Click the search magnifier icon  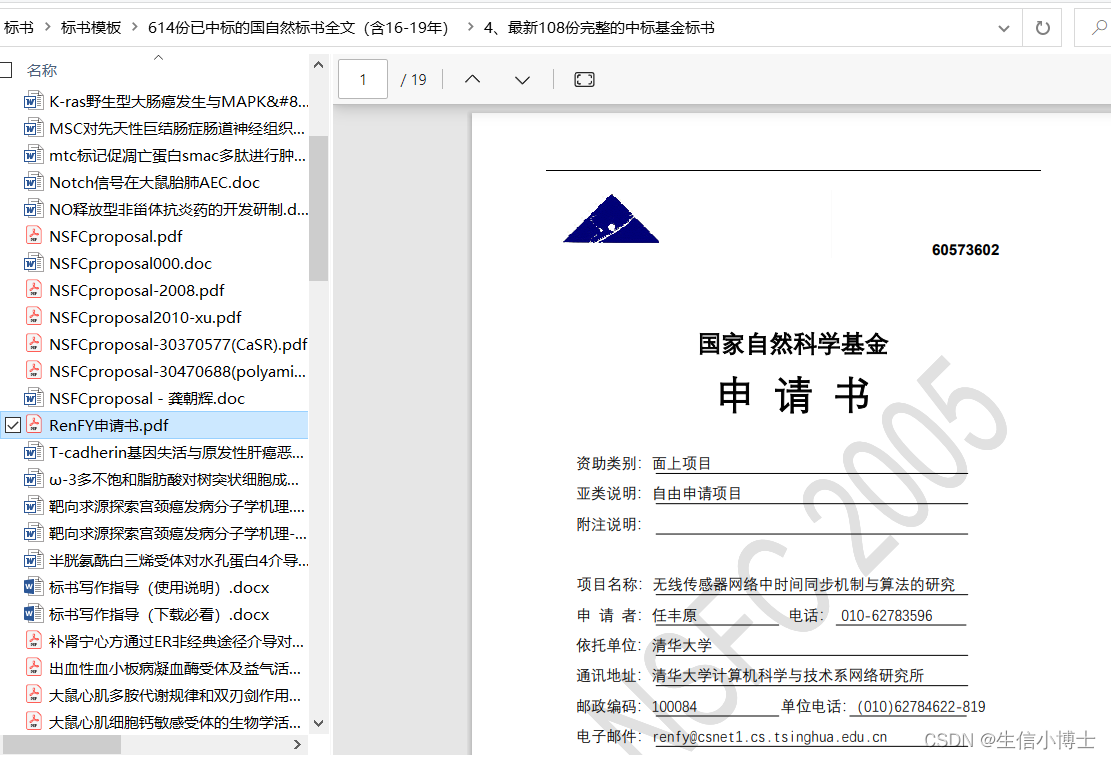1098,28
